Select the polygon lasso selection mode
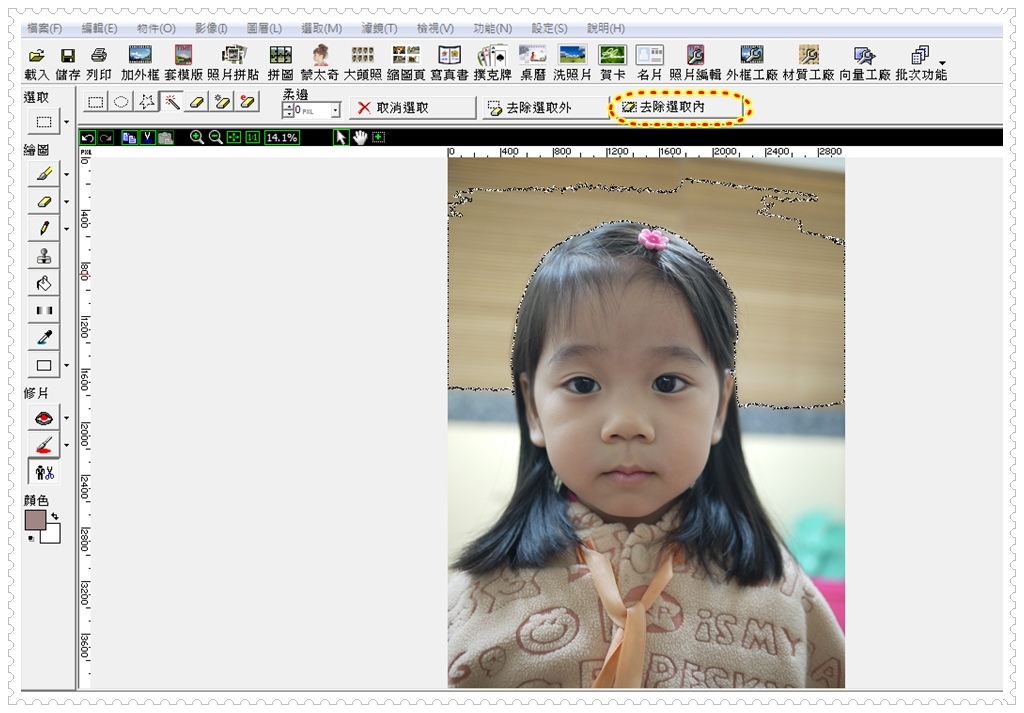Screen dimensions: 1024x713 146,102
